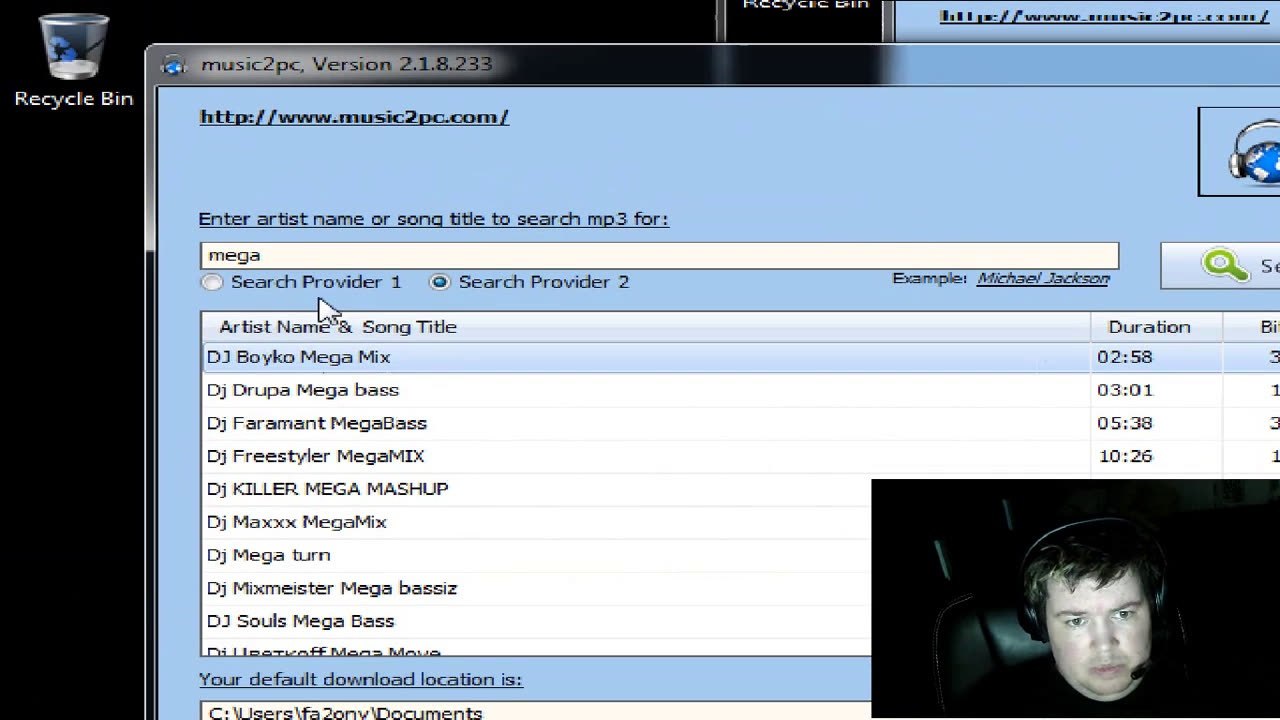Click the music2pc title bar app icon
The image size is (1280, 720).
click(174, 65)
